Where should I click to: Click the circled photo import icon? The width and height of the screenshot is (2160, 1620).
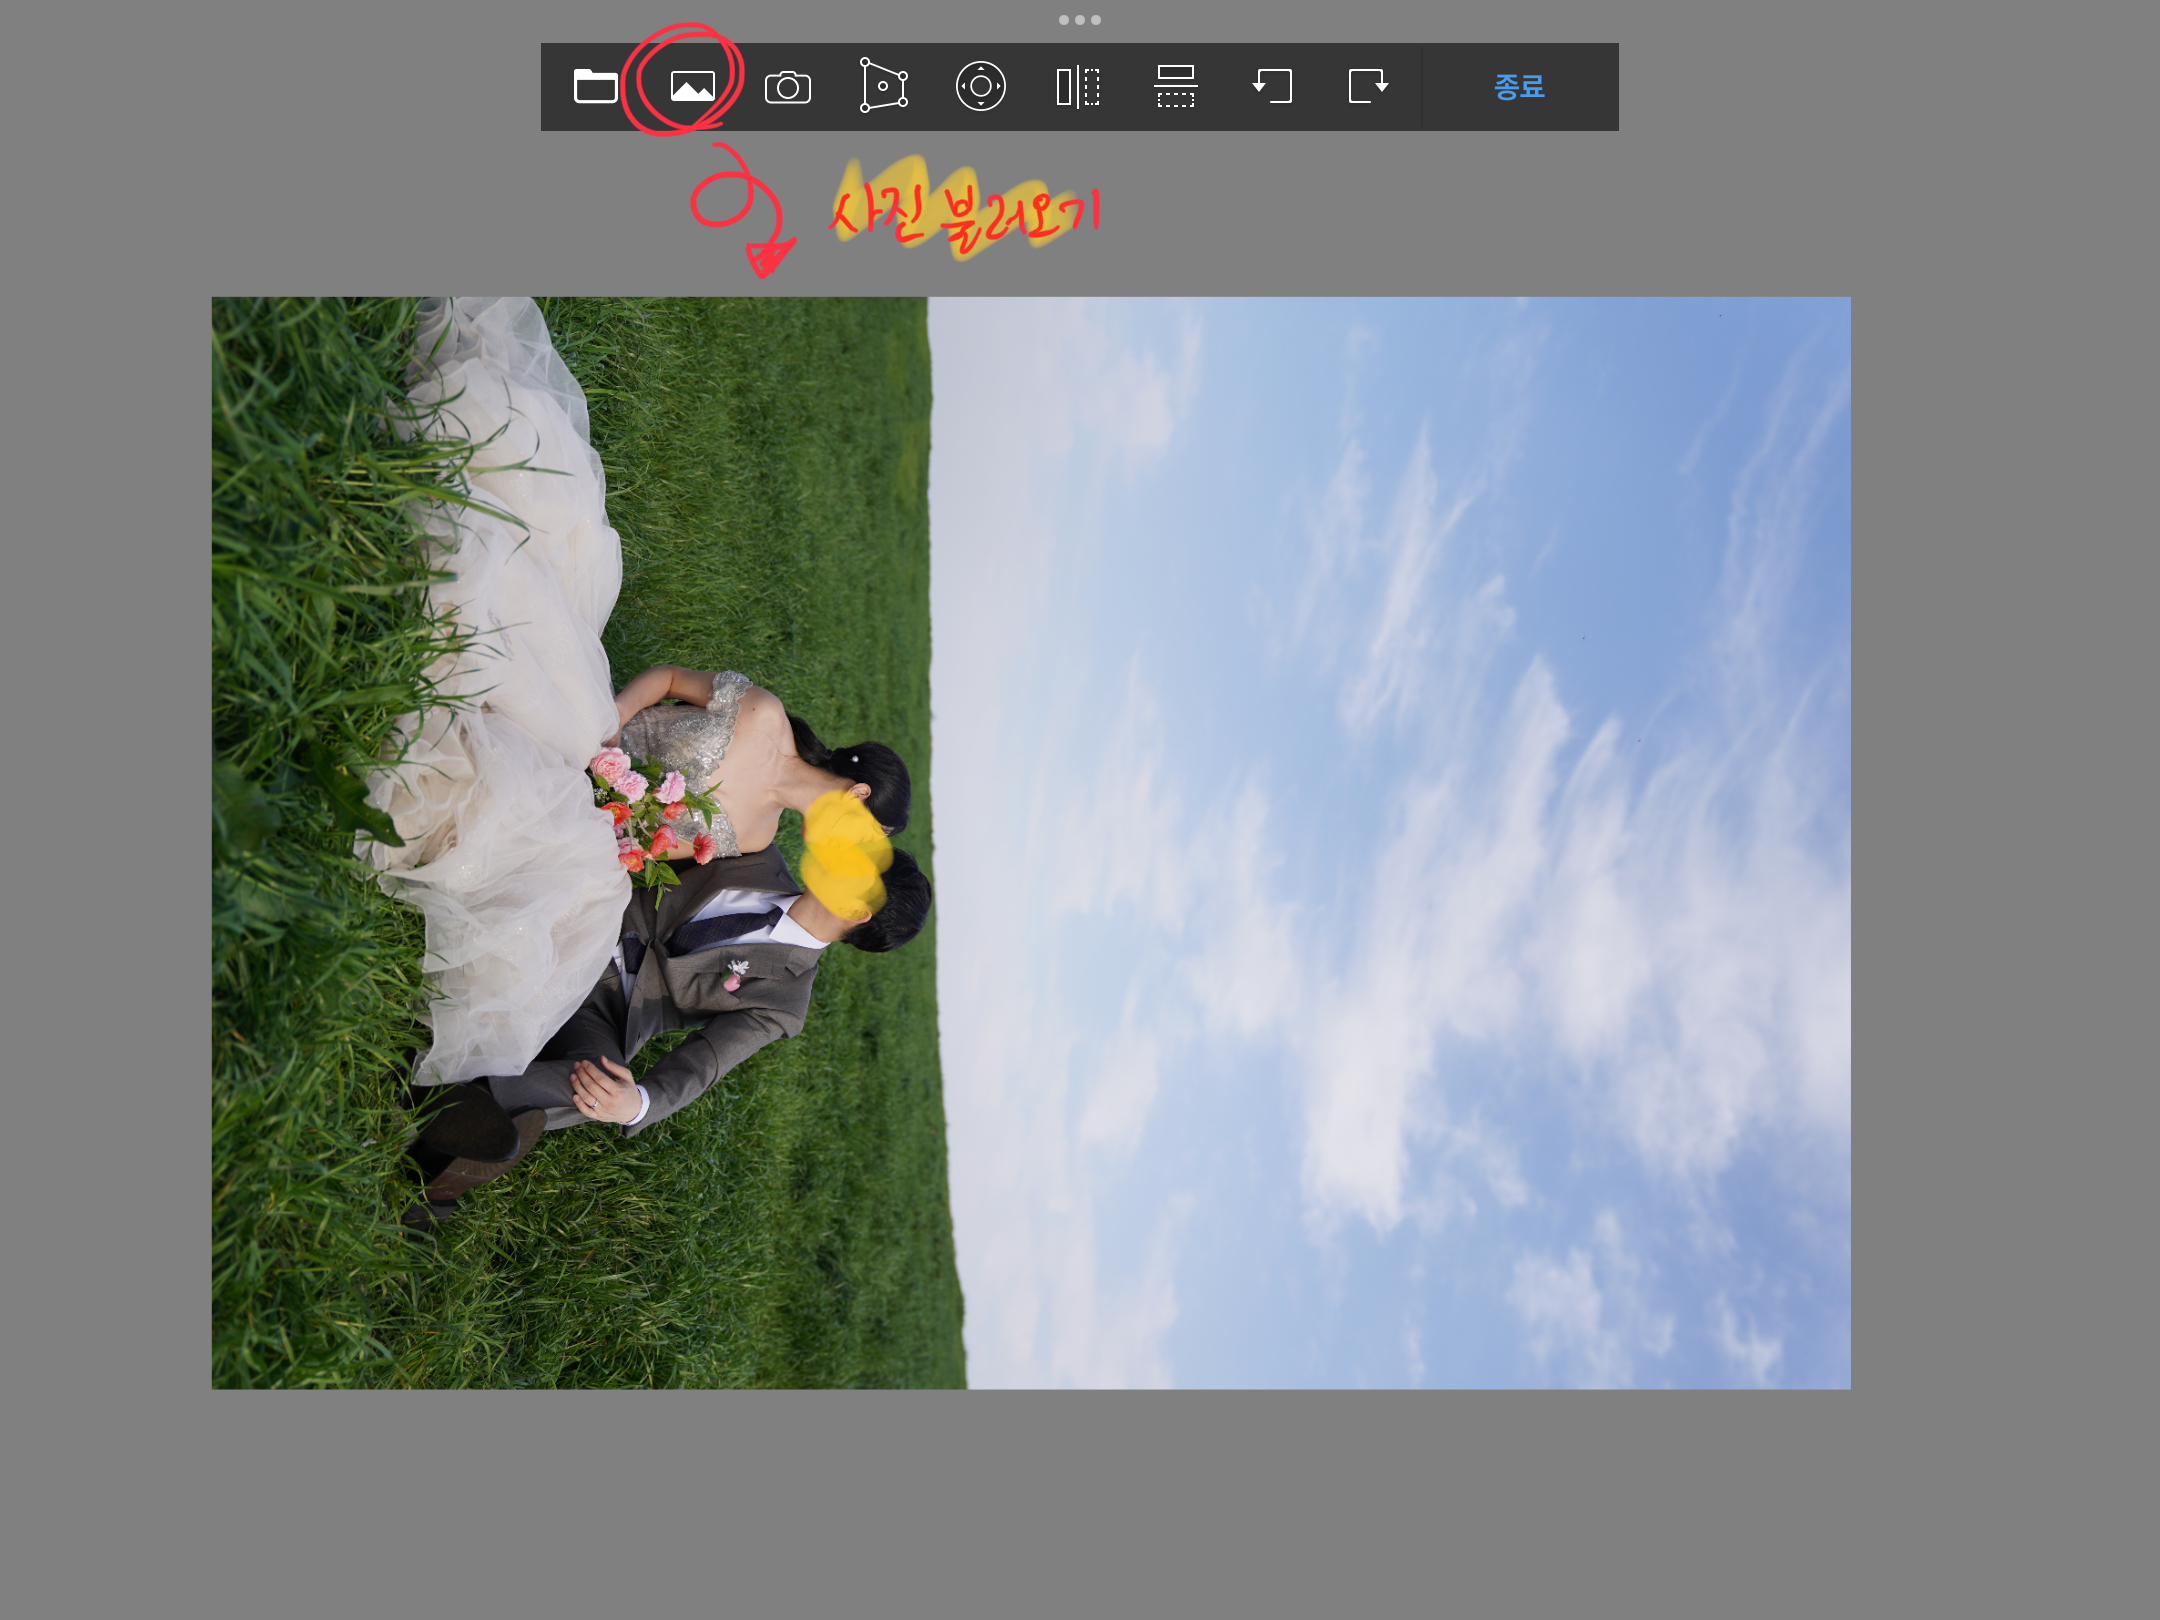(692, 87)
